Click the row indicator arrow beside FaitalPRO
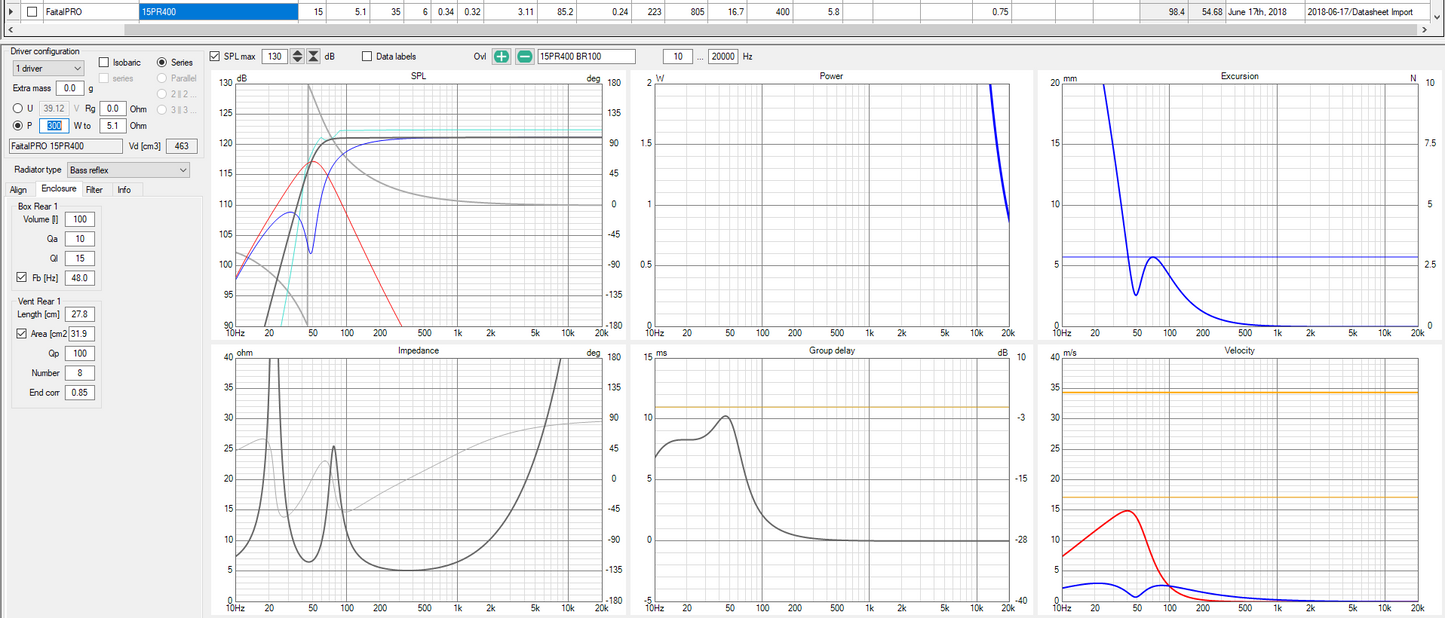The image size is (1445, 618). pos(11,12)
